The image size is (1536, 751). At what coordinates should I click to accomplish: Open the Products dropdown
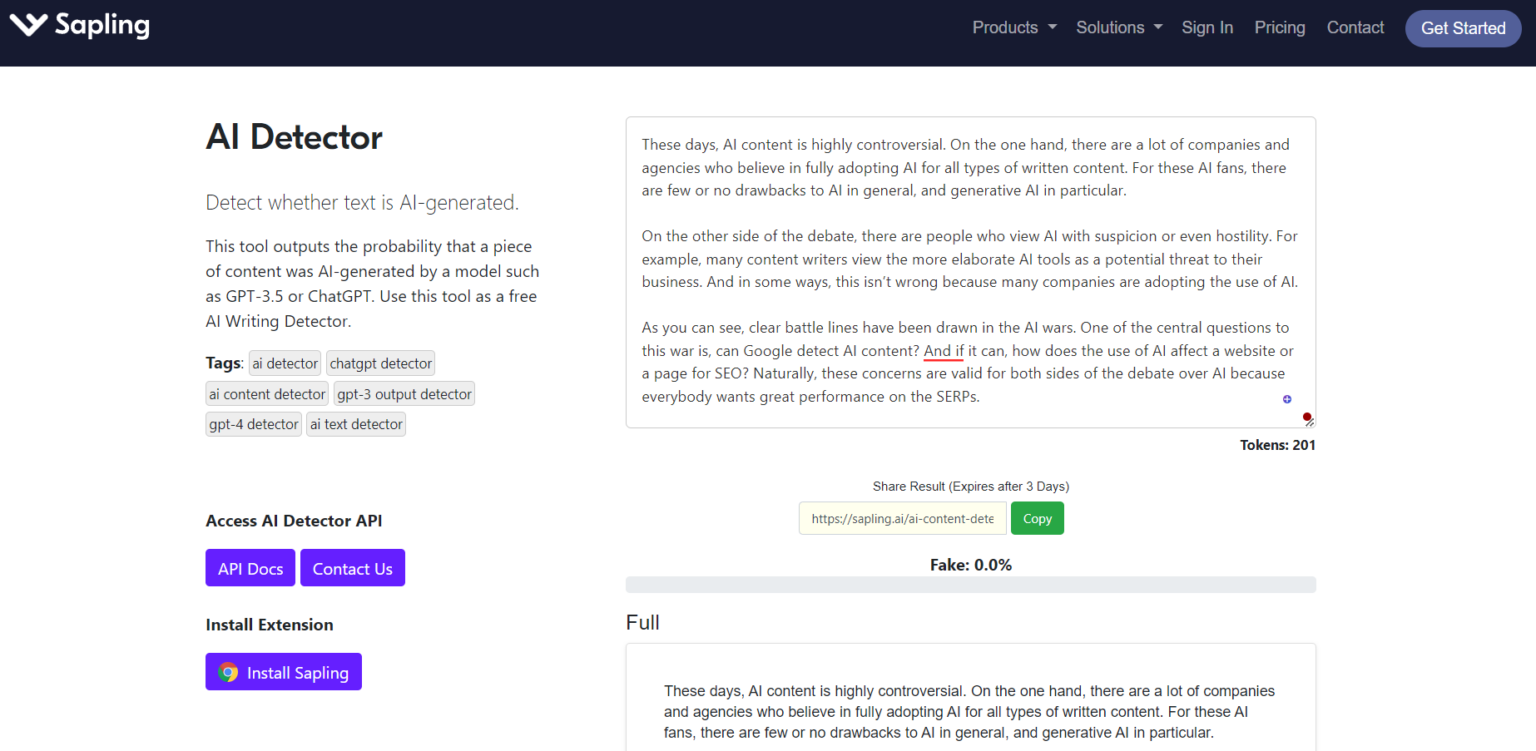(x=1013, y=27)
